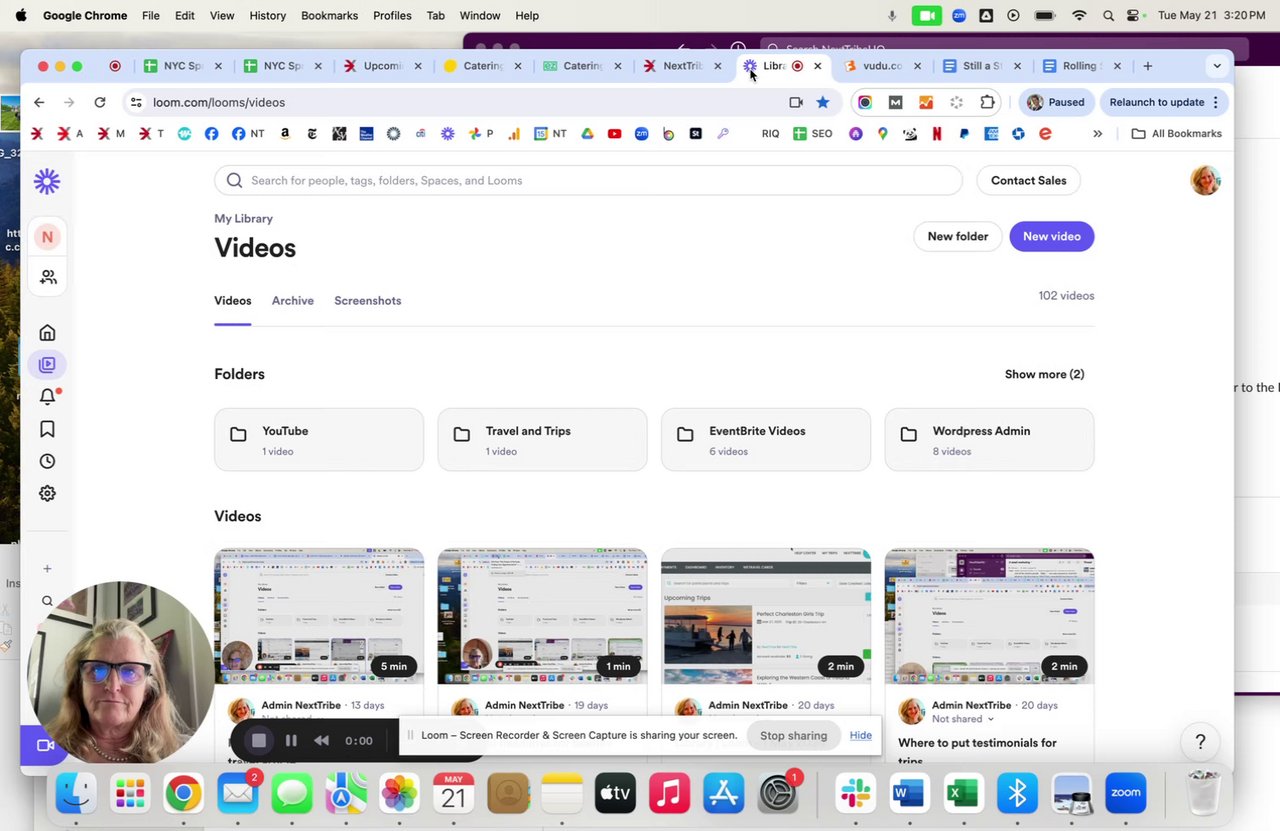Viewport: 1280px width, 831px height.
Task: Click the New folder button
Action: tap(958, 236)
